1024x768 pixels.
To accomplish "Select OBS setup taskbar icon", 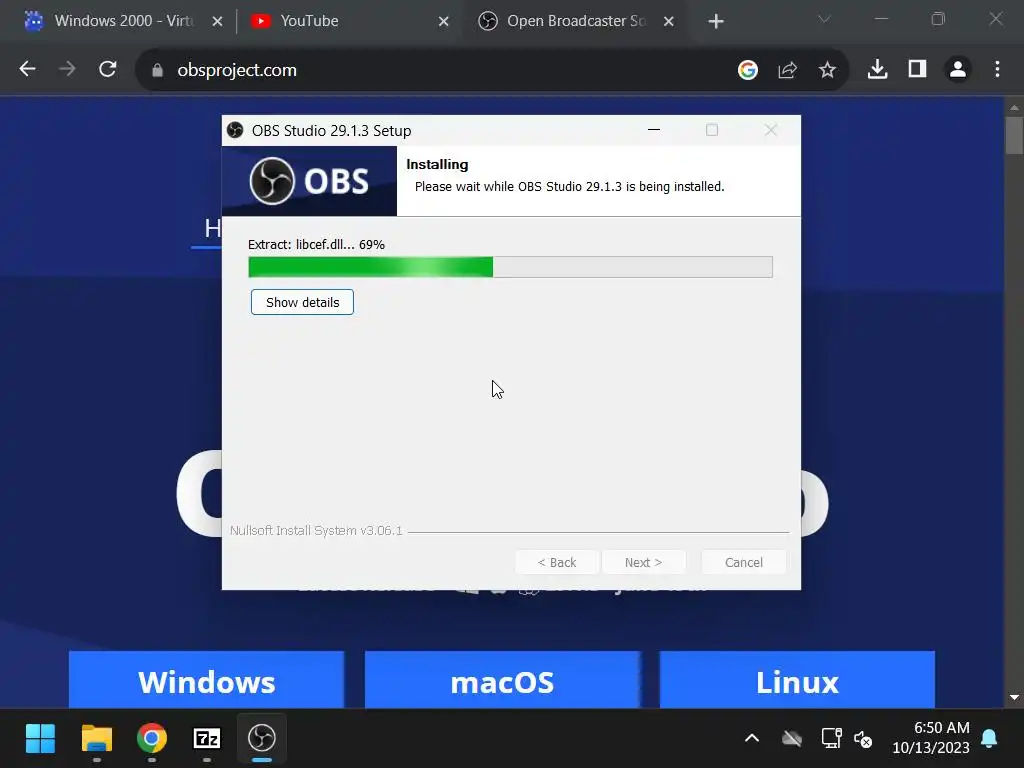I will point(262,739).
